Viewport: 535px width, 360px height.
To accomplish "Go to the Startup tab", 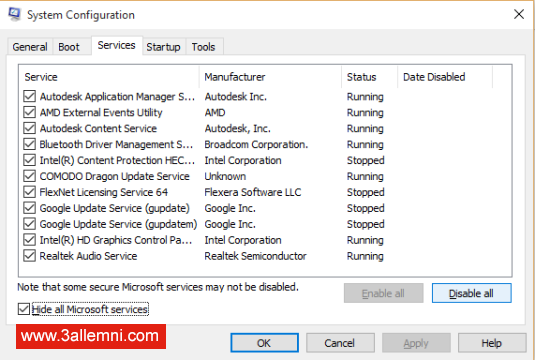I will 163,47.
